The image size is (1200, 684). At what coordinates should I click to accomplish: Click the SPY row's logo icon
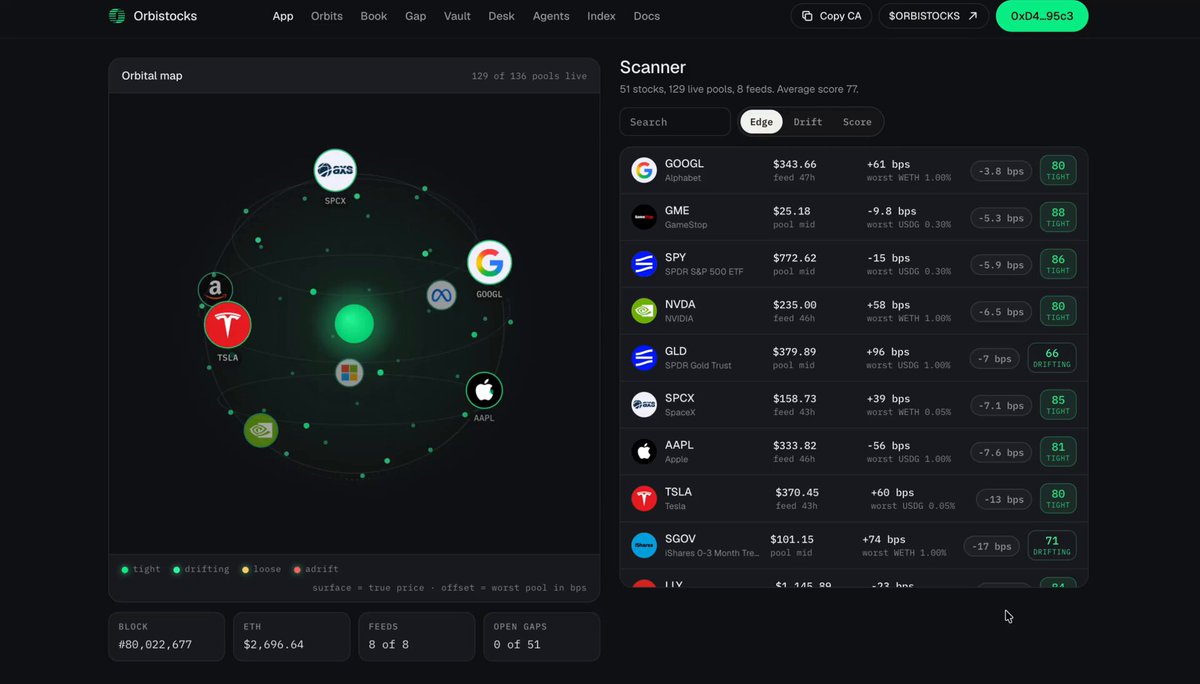tap(644, 264)
